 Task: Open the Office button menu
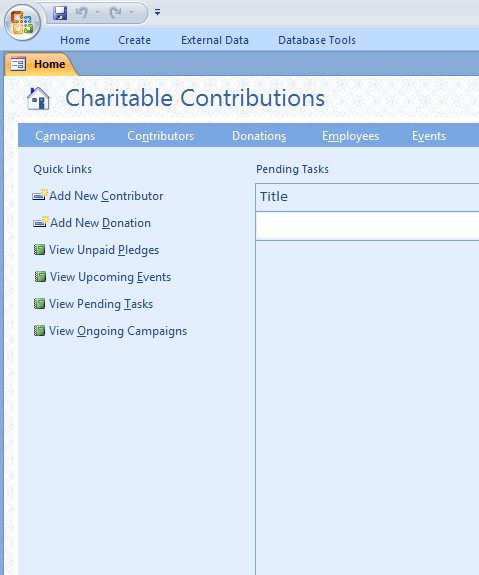(x=22, y=22)
